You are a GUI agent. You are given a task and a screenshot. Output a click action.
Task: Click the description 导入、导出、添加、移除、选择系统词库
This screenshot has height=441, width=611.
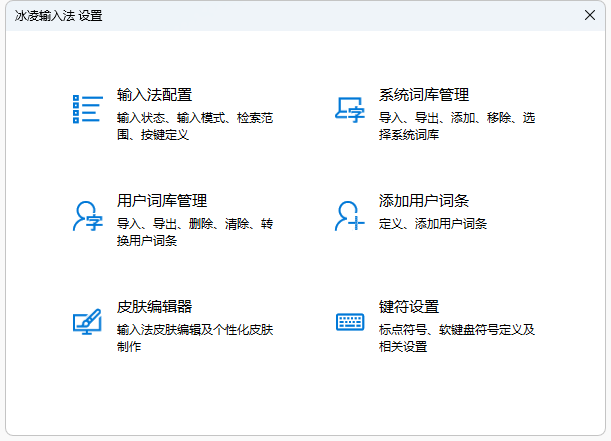[x=456, y=126]
